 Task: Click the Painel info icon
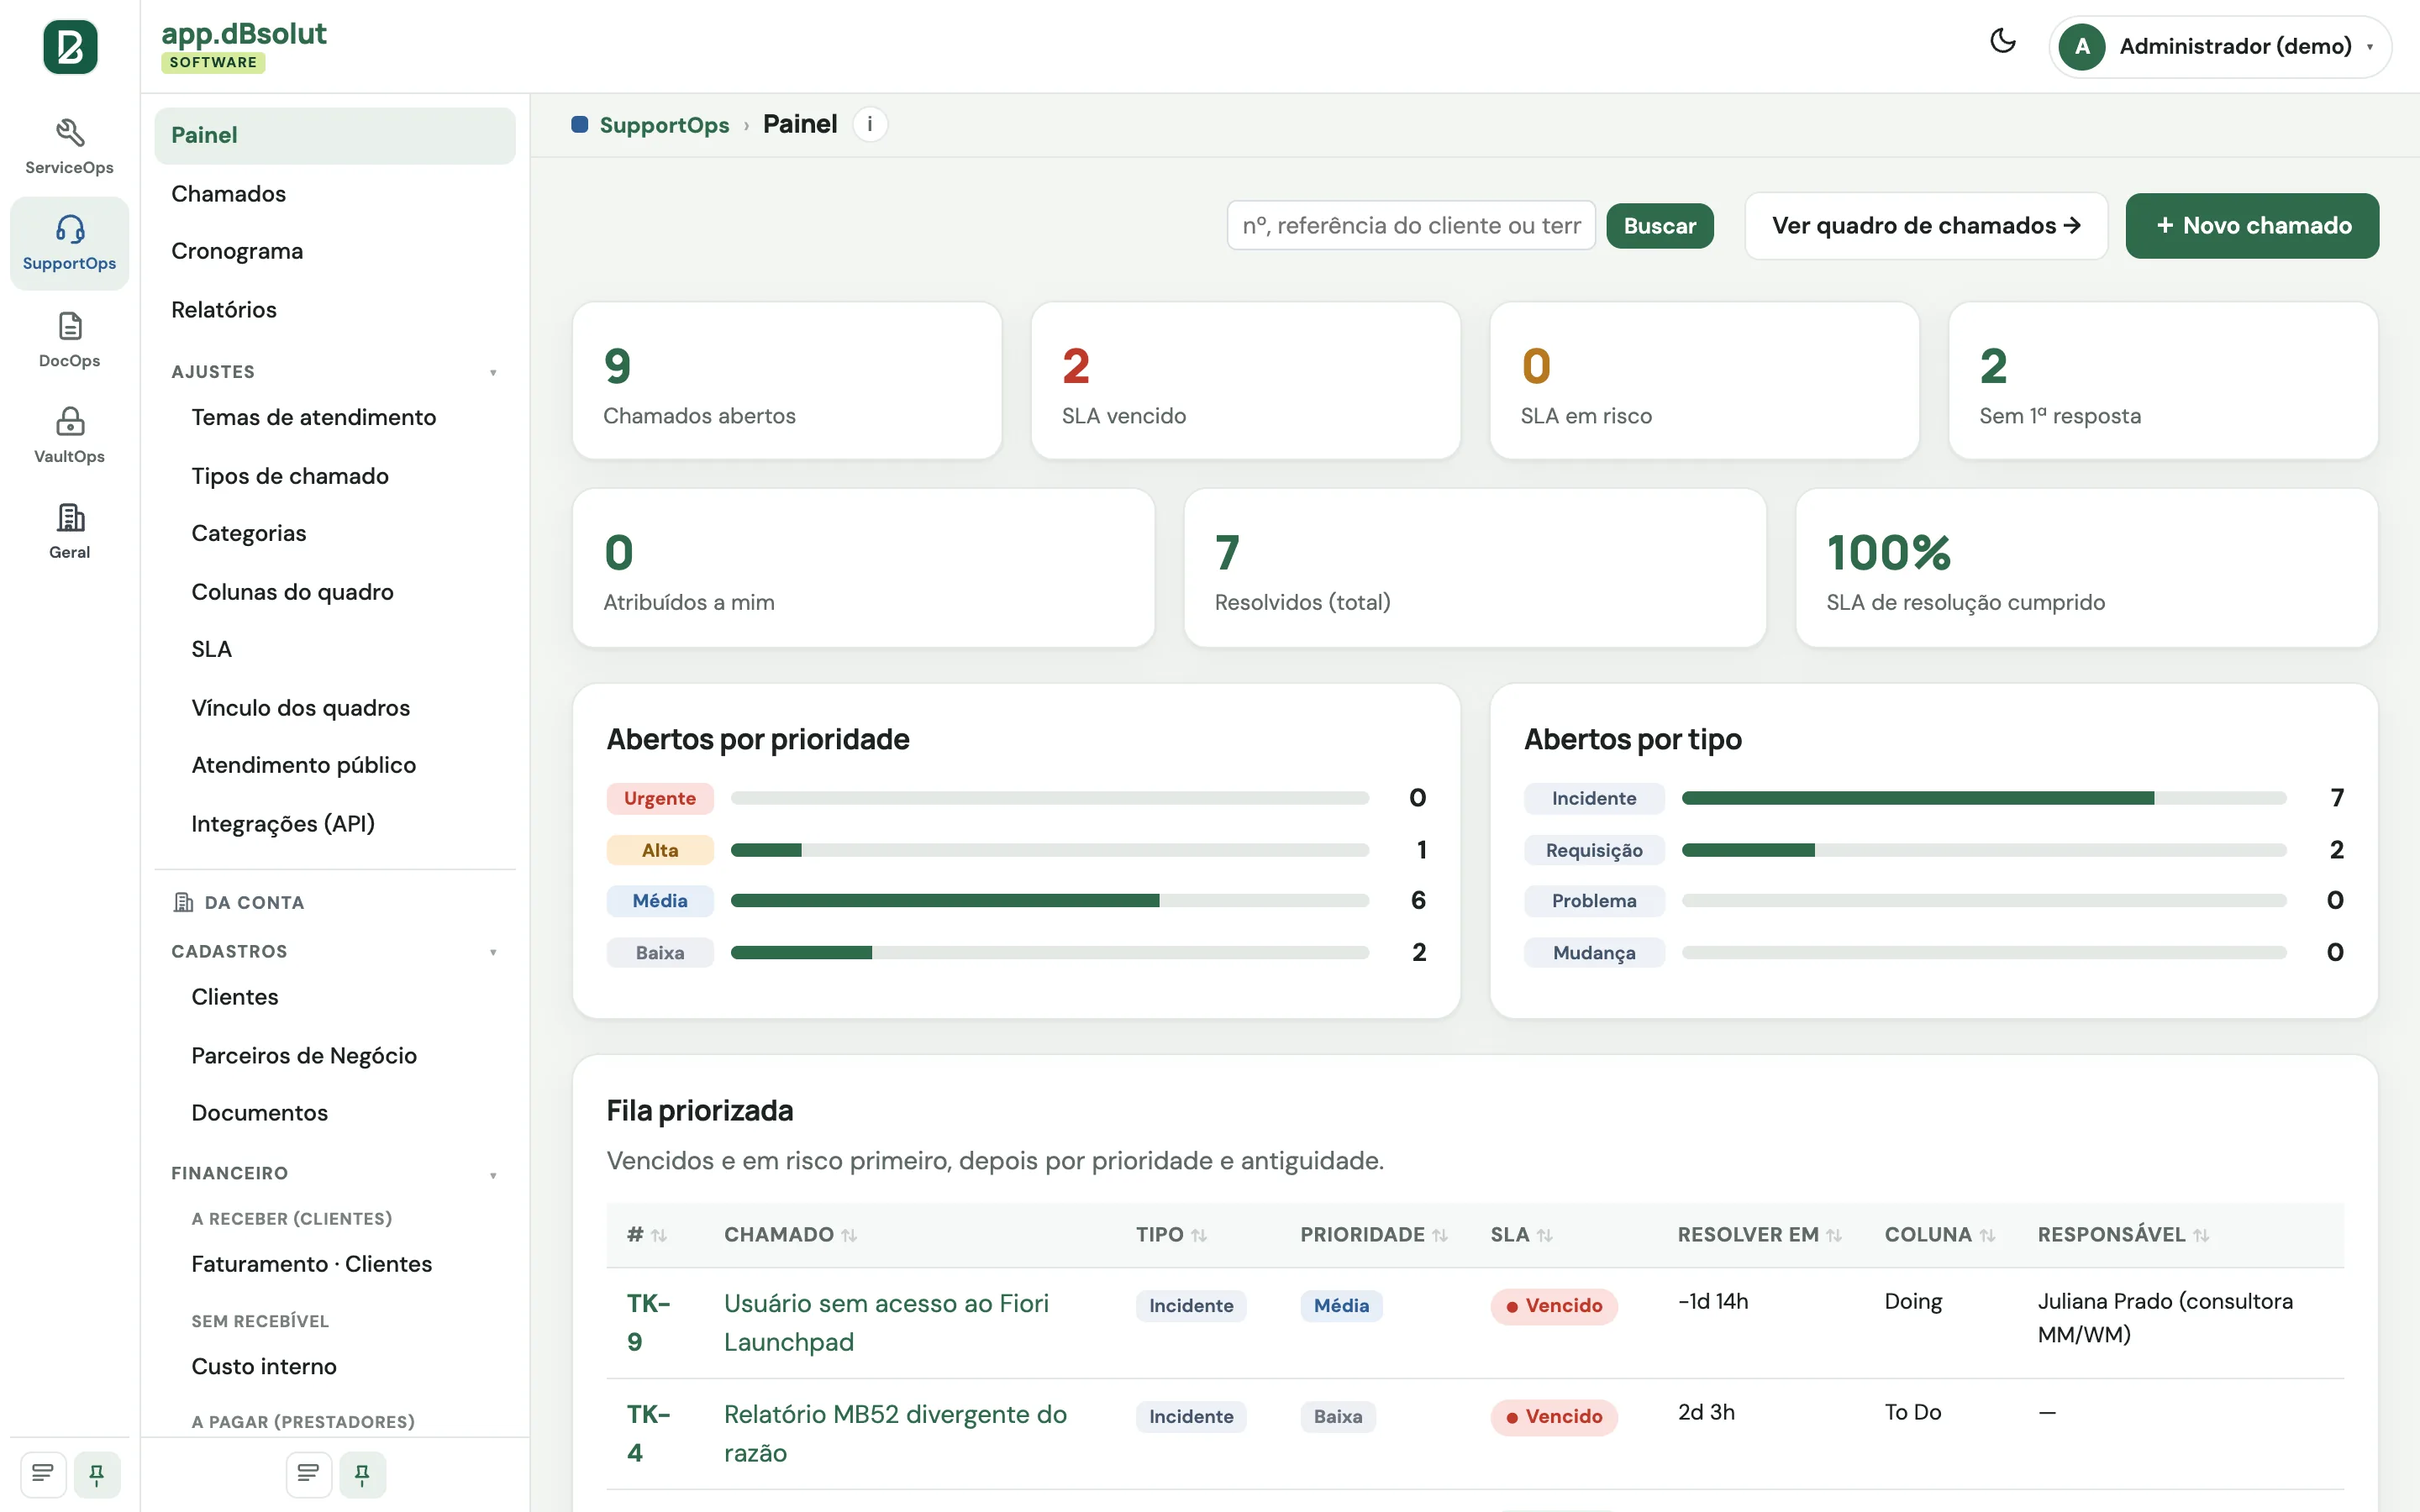[x=870, y=124]
